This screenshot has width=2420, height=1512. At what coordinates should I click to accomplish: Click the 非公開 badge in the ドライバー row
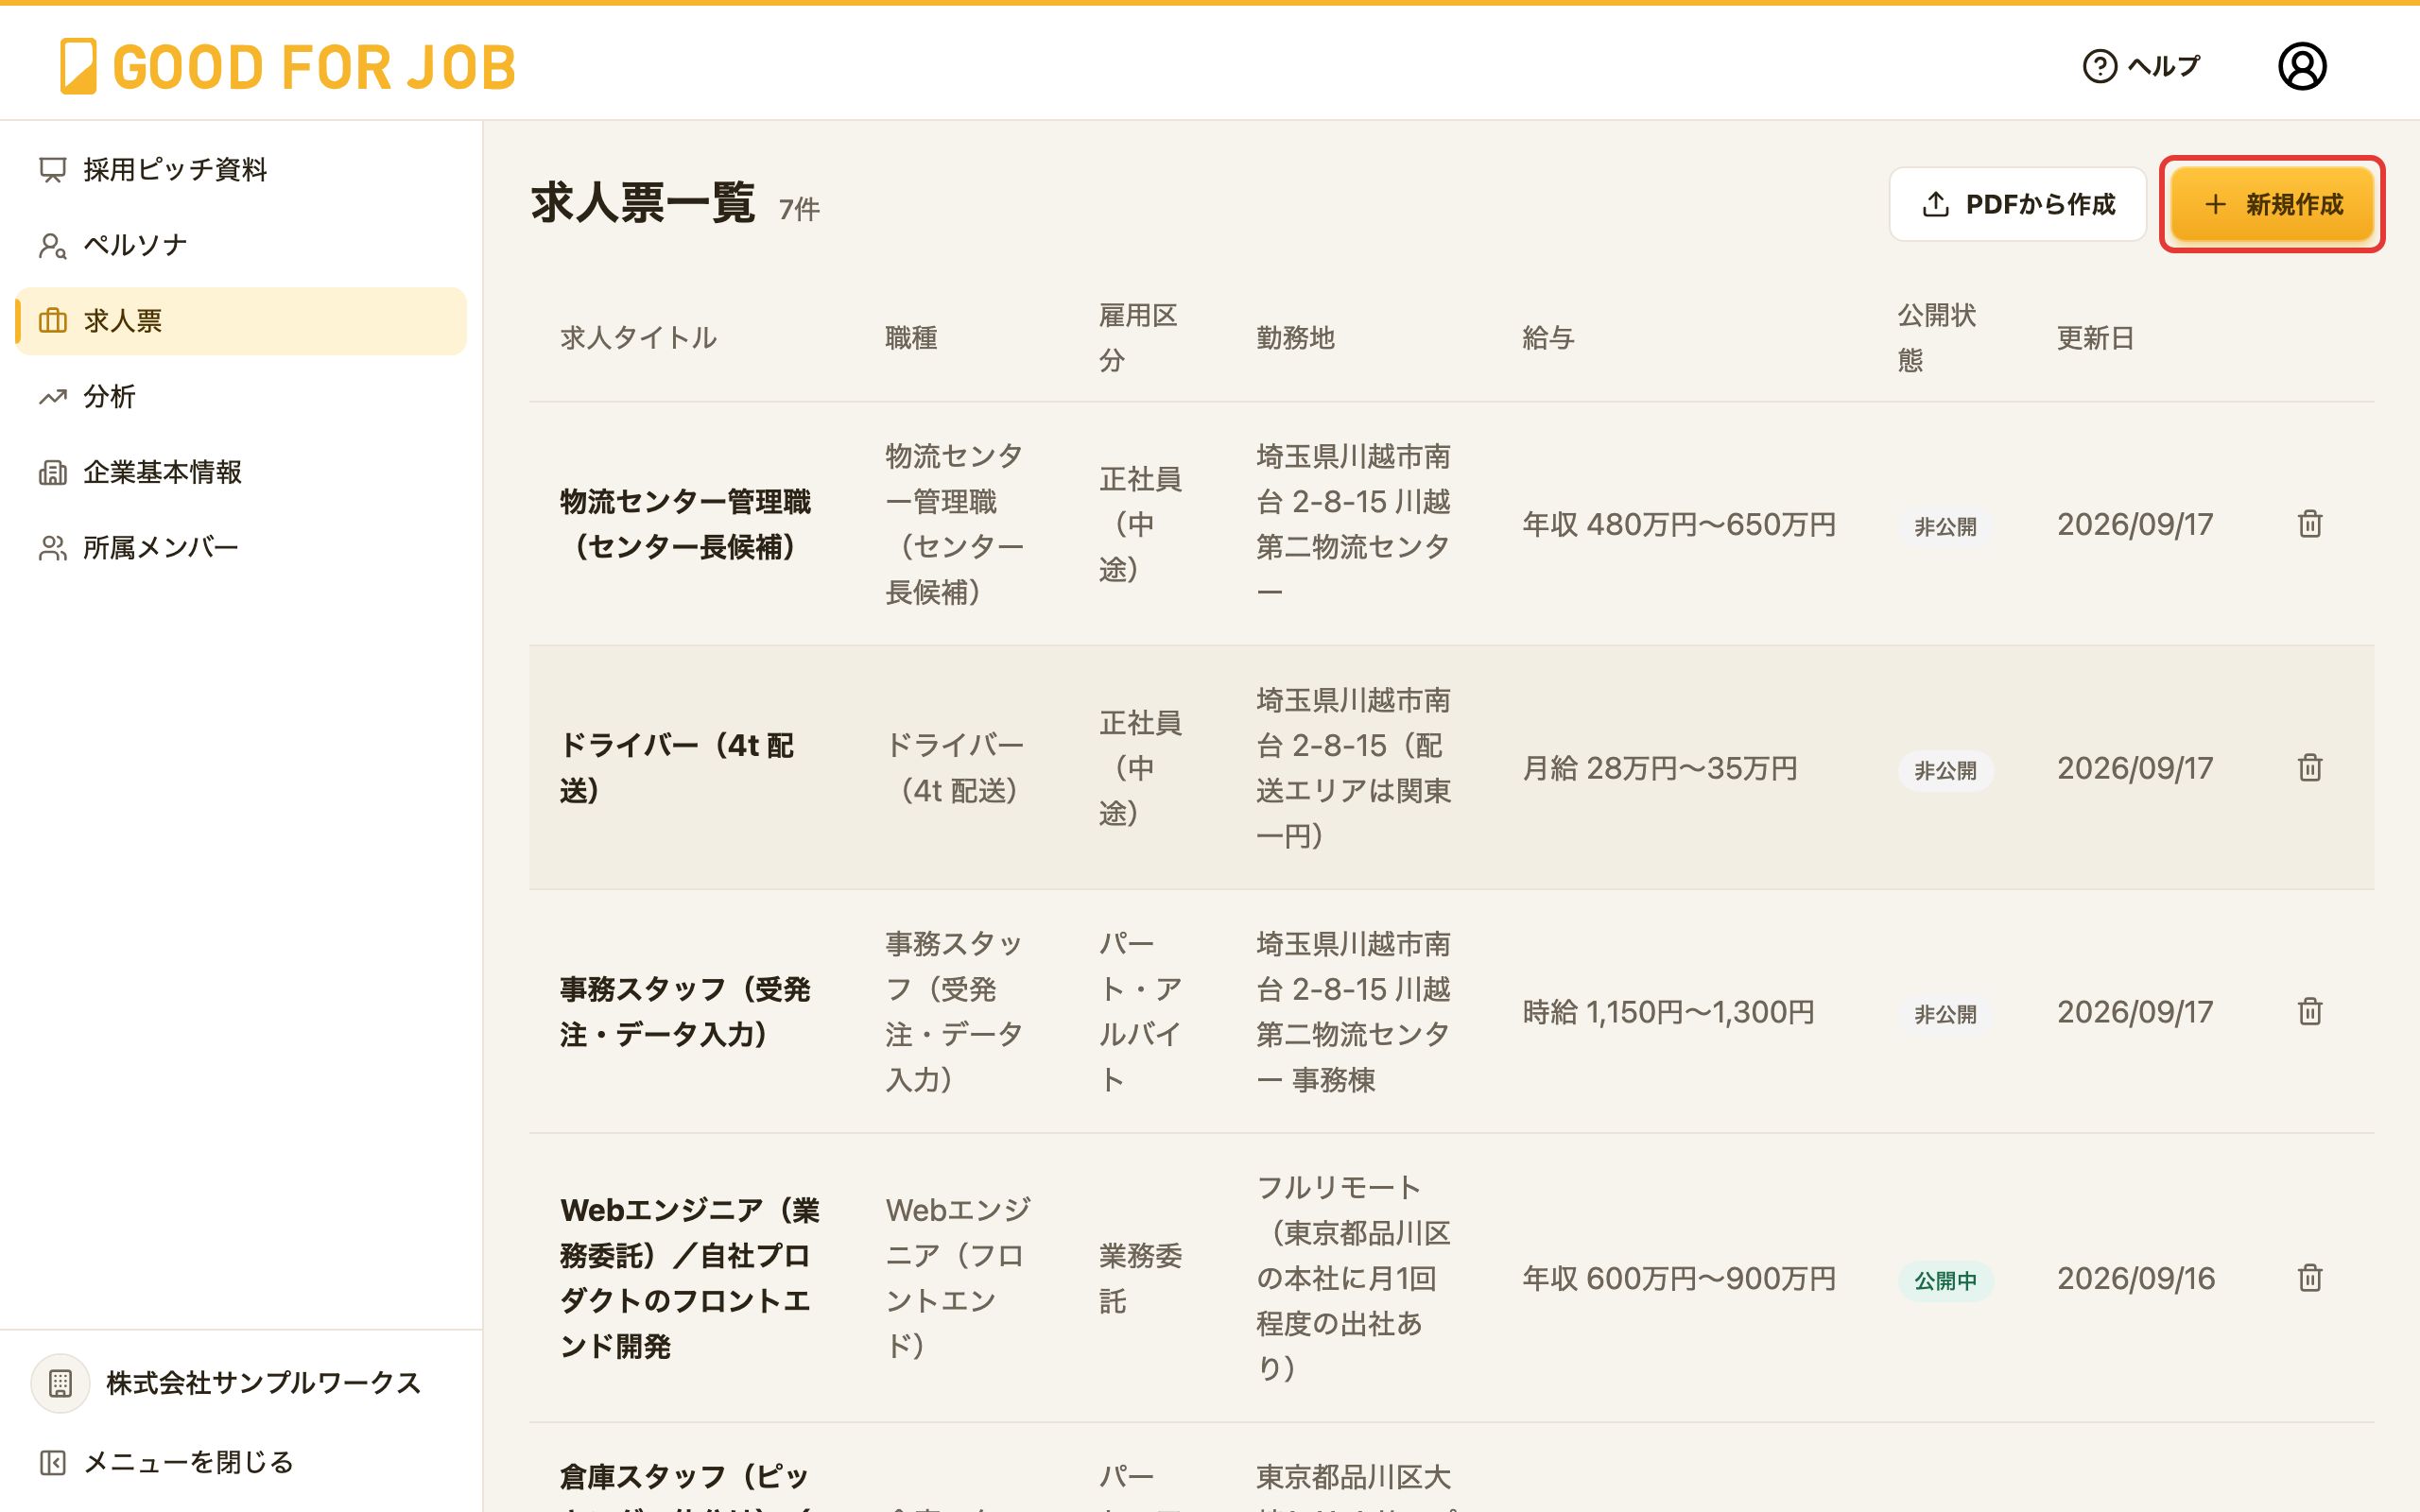point(1945,771)
